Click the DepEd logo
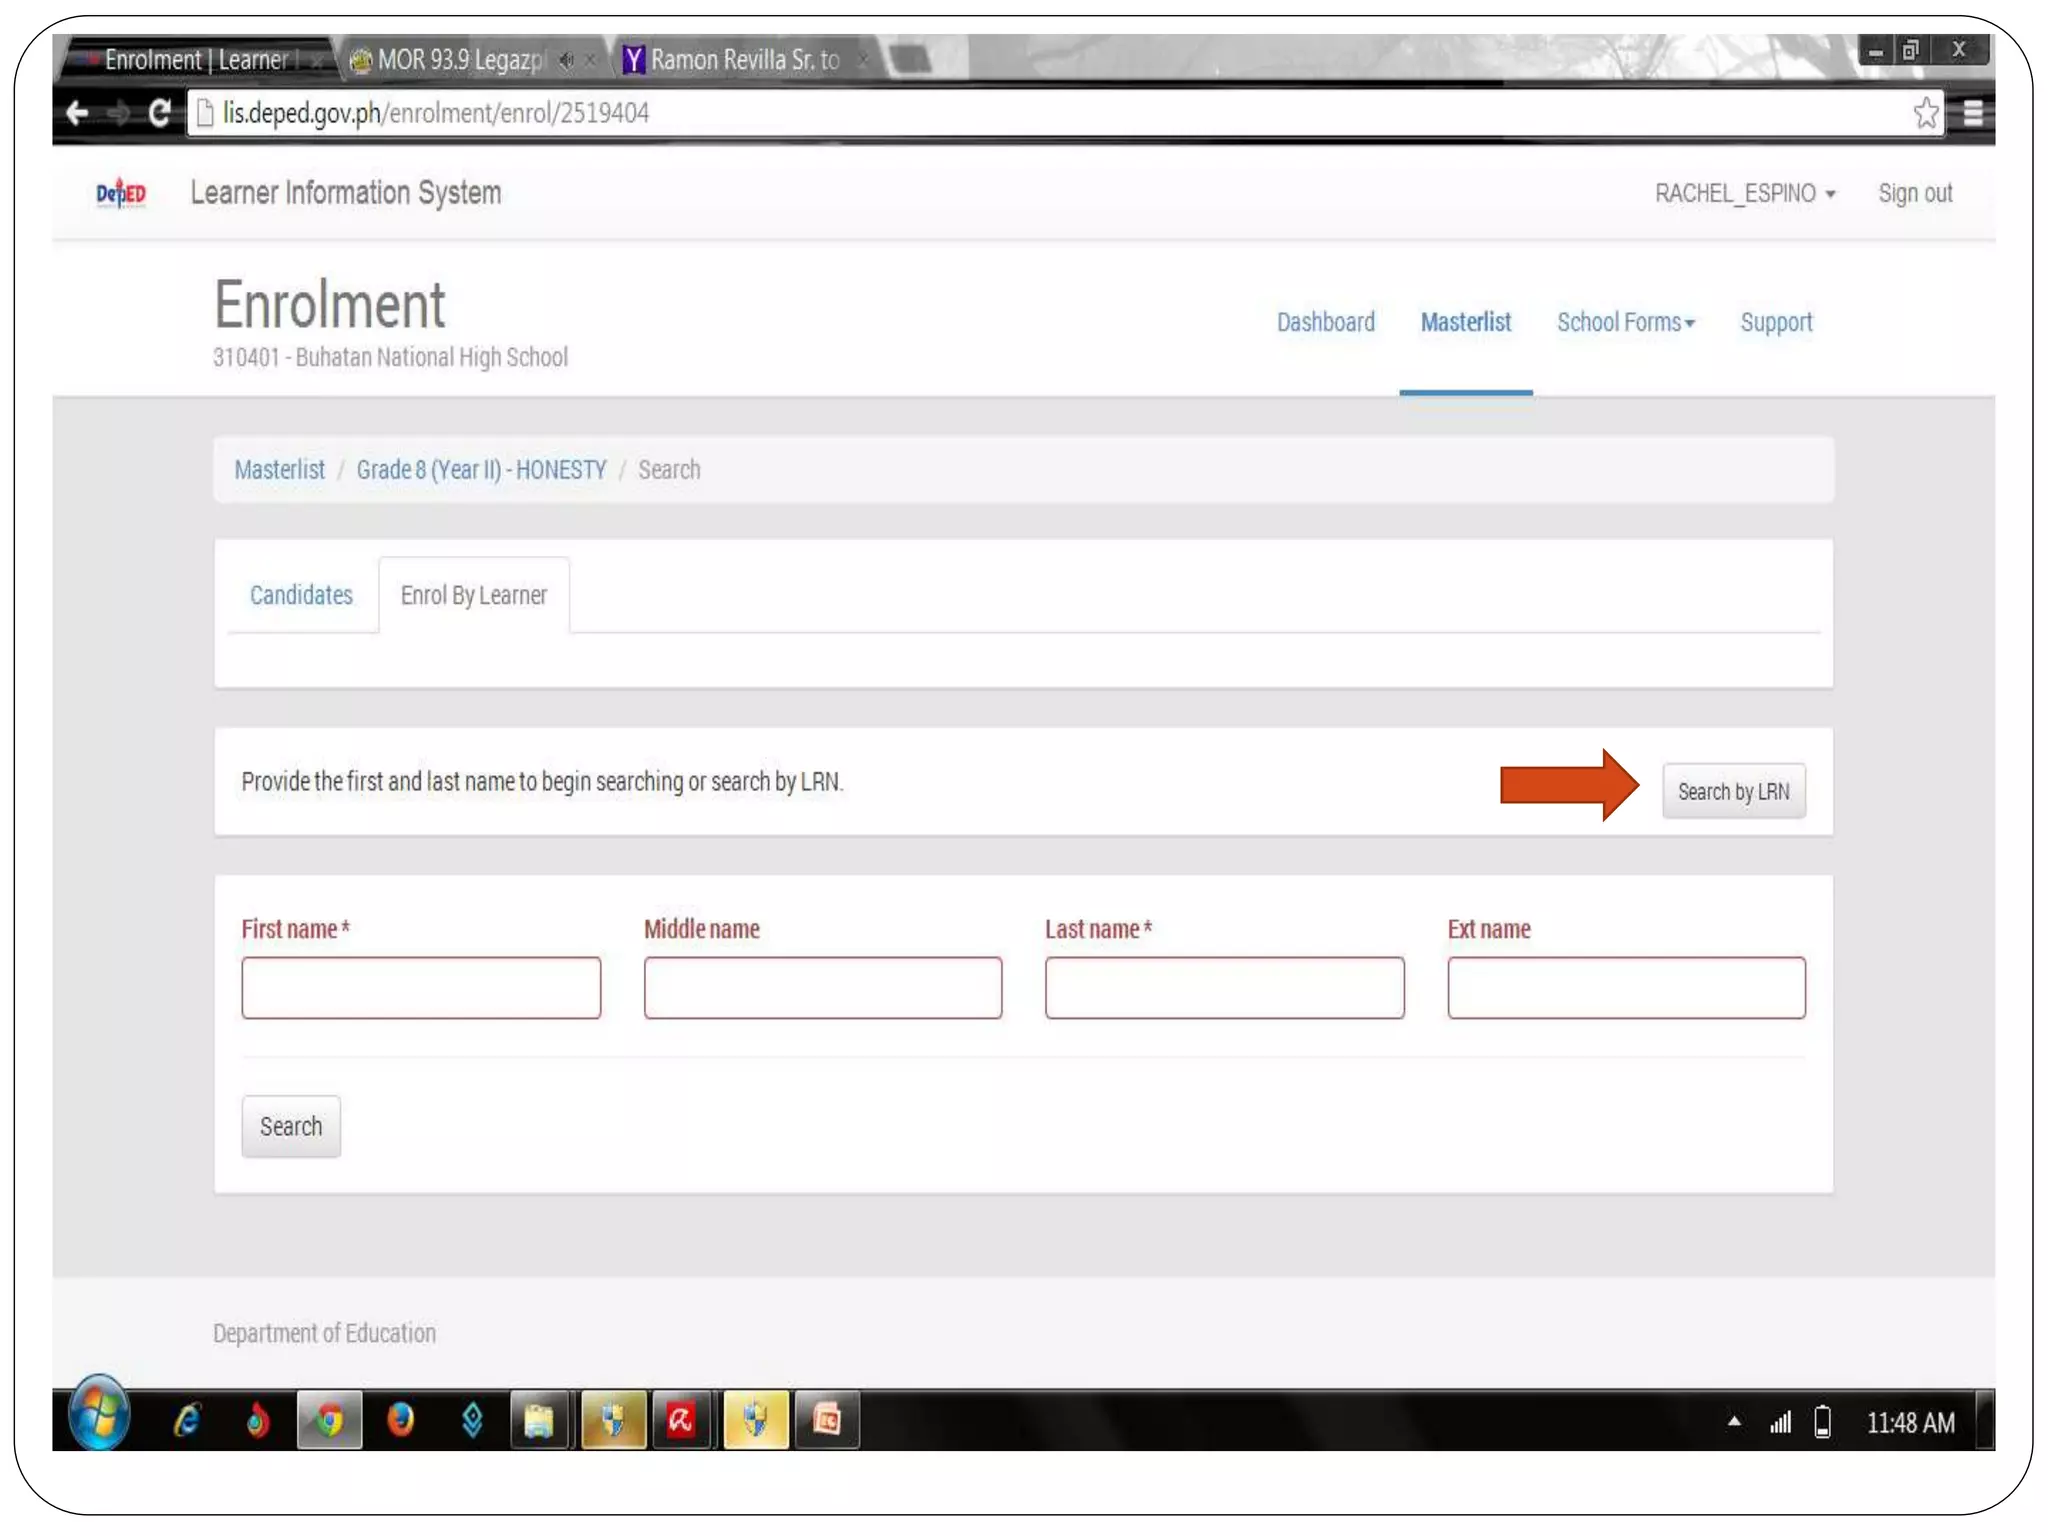The height and width of the screenshot is (1536, 2048). click(x=121, y=192)
